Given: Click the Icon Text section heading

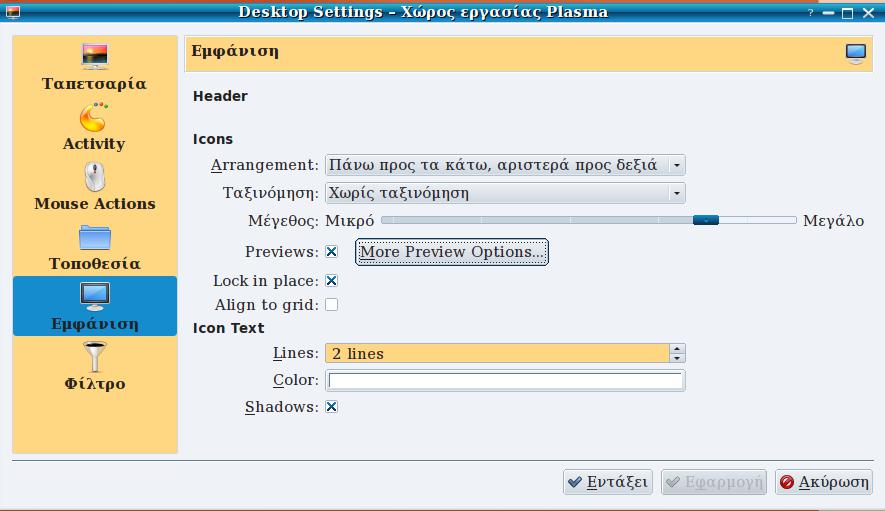Looking at the screenshot, I should [229, 328].
